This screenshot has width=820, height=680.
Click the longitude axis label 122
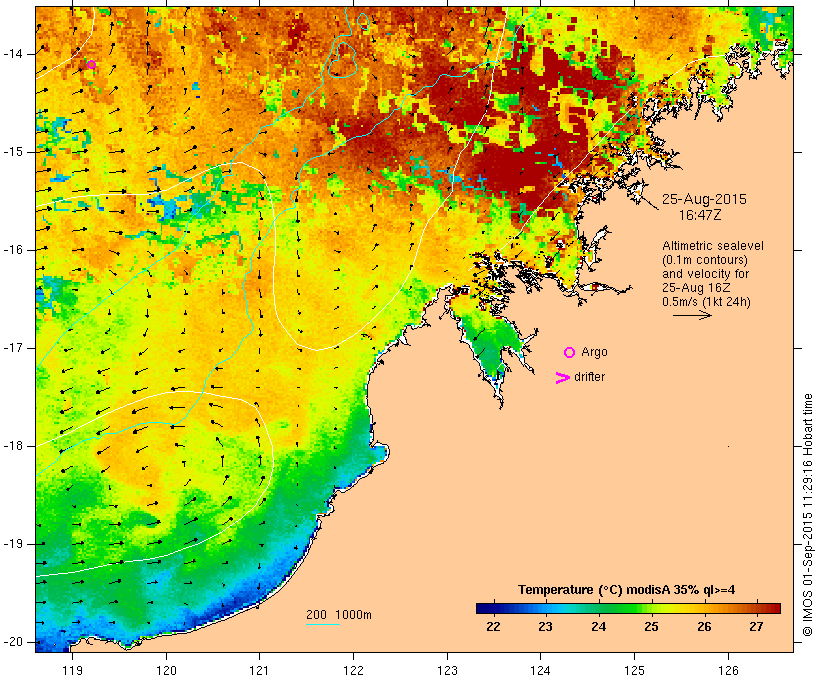[x=354, y=670]
